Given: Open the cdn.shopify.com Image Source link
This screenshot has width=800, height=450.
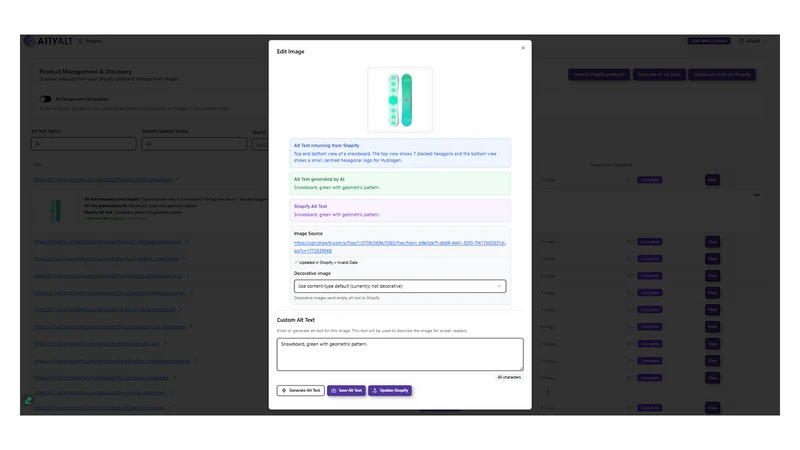Looking at the screenshot, I should click(x=399, y=247).
